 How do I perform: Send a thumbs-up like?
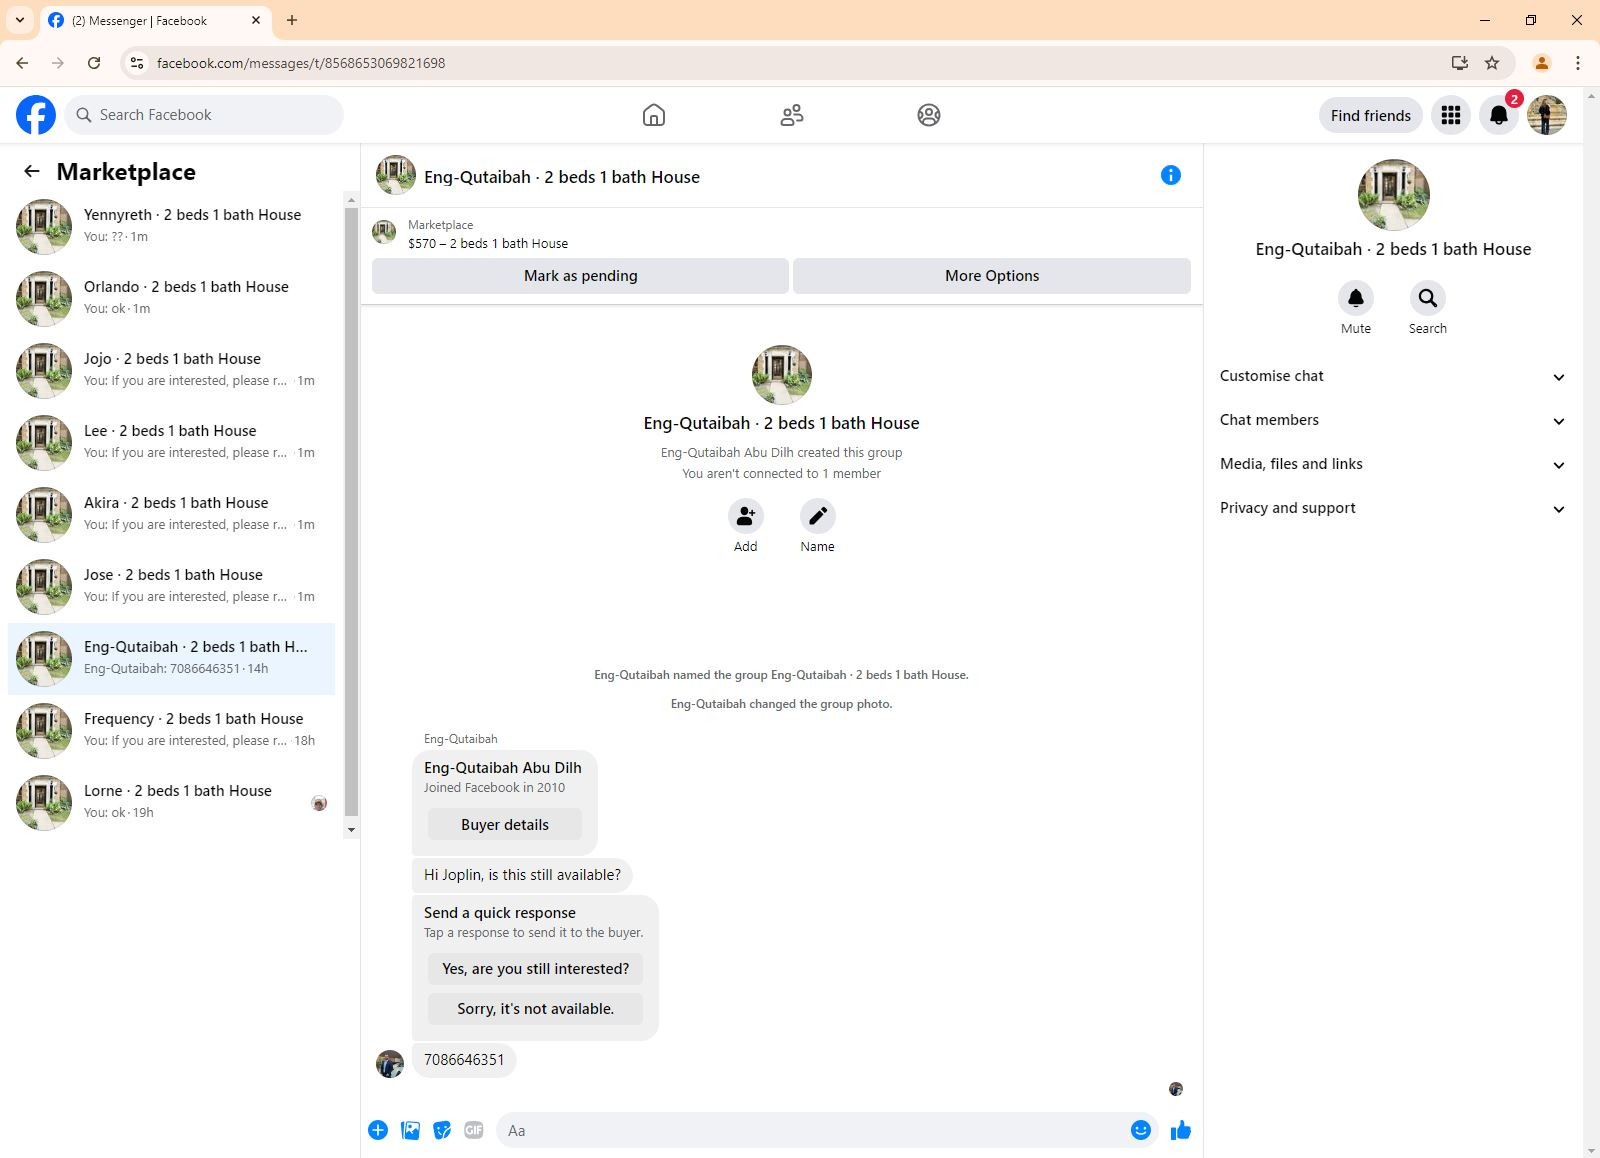[1181, 1130]
